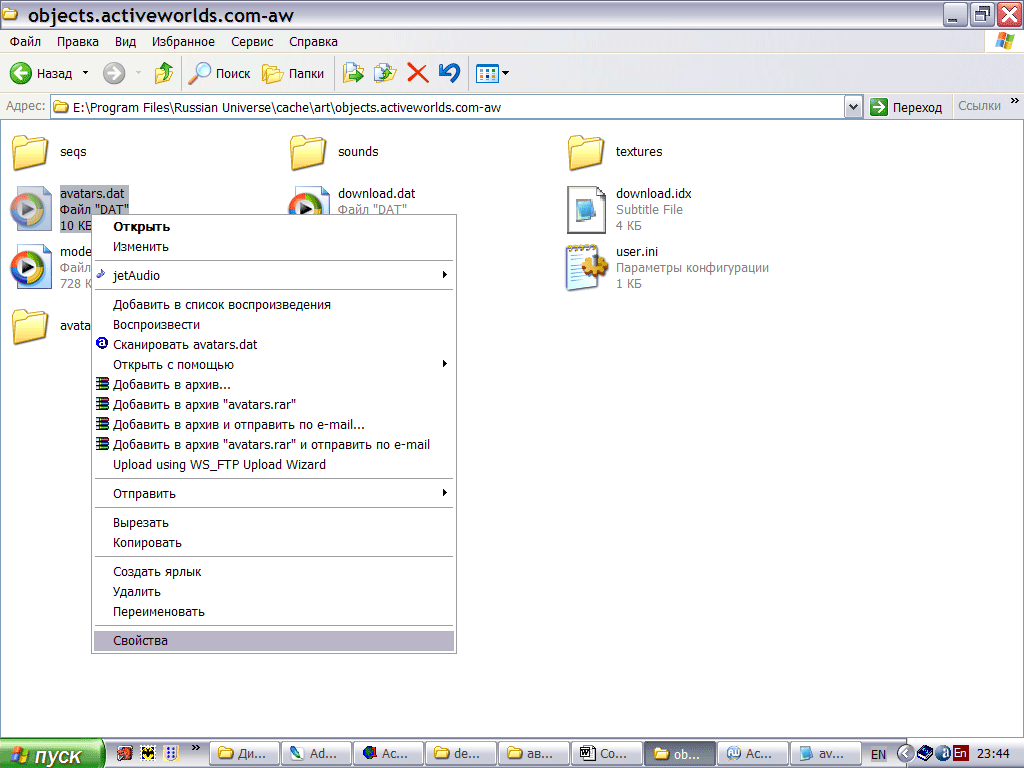Go up one folder level icon
Viewport: 1024px width, 768px height.
tap(163, 73)
